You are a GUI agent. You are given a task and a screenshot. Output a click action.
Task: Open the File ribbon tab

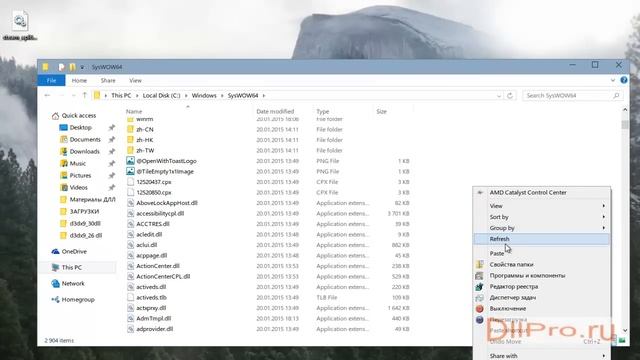(x=51, y=80)
